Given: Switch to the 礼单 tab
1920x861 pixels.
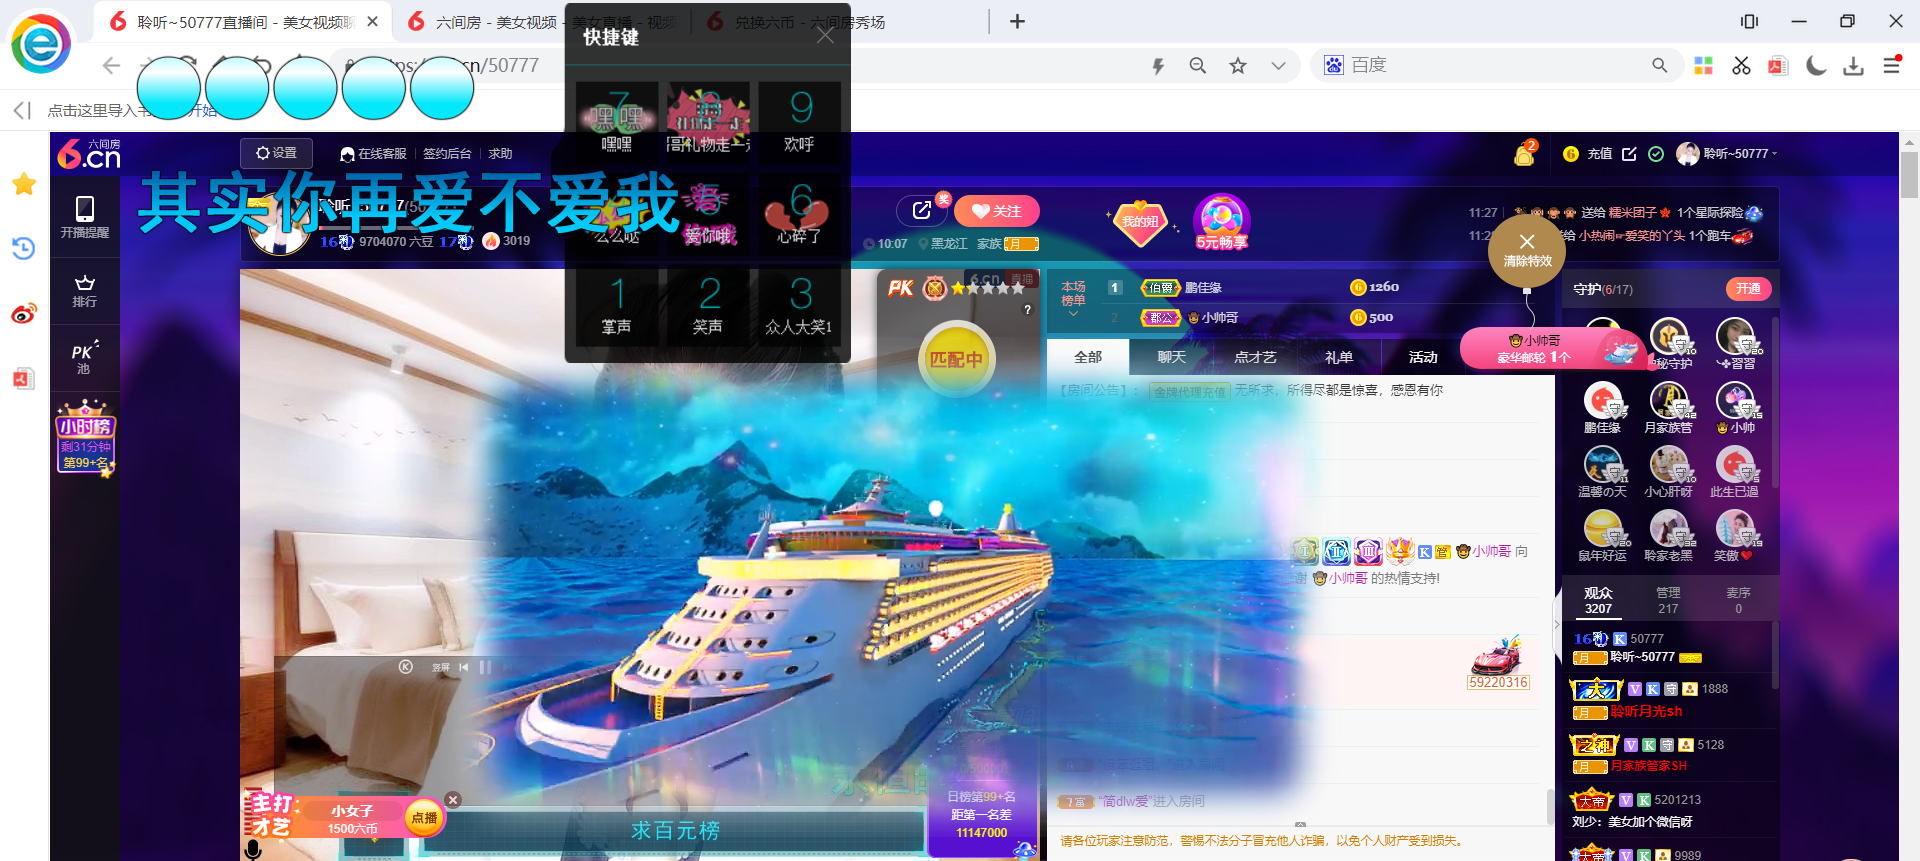Looking at the screenshot, I should point(1339,357).
